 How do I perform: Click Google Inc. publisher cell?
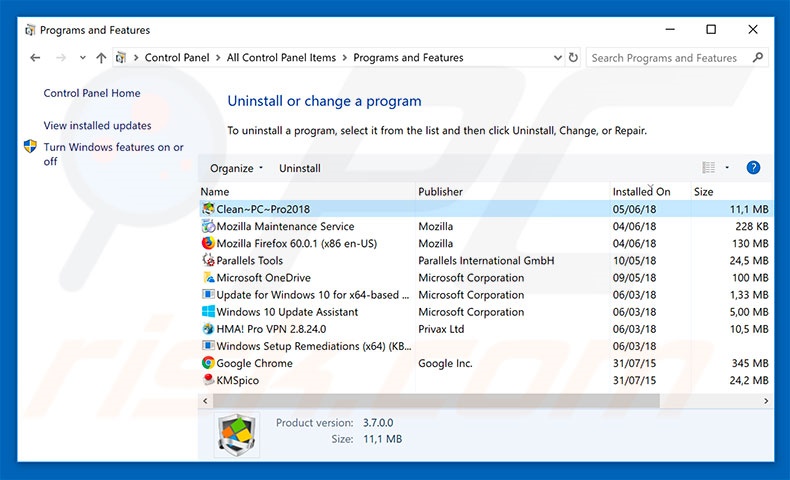pos(445,363)
